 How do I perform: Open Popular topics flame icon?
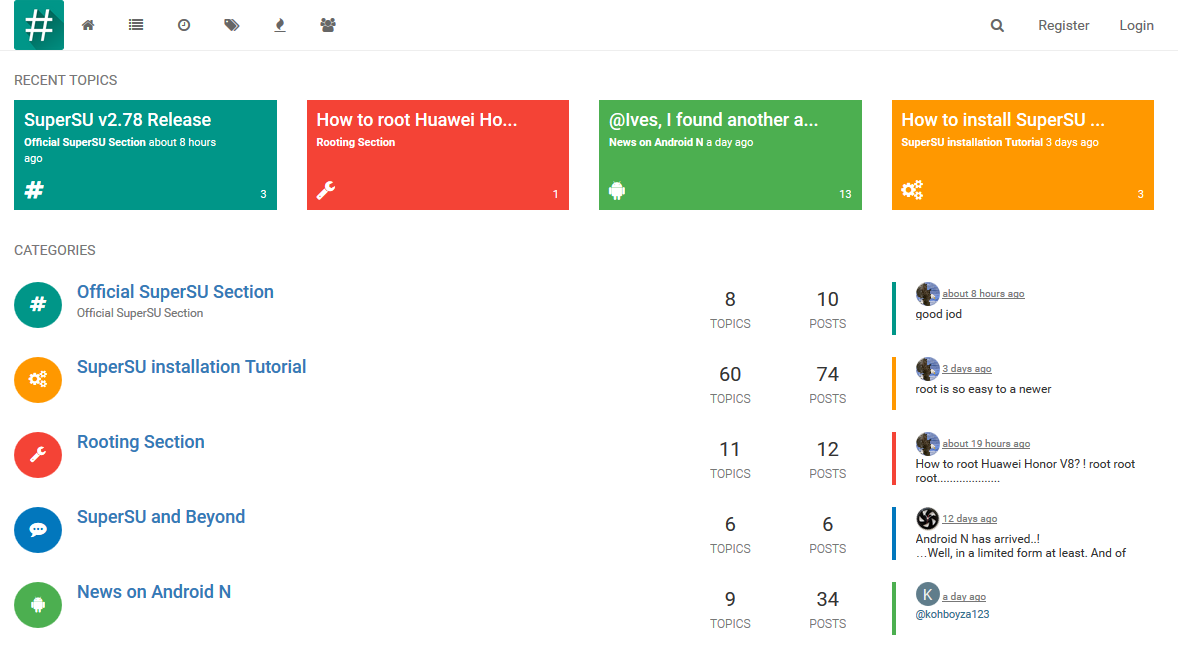(280, 26)
